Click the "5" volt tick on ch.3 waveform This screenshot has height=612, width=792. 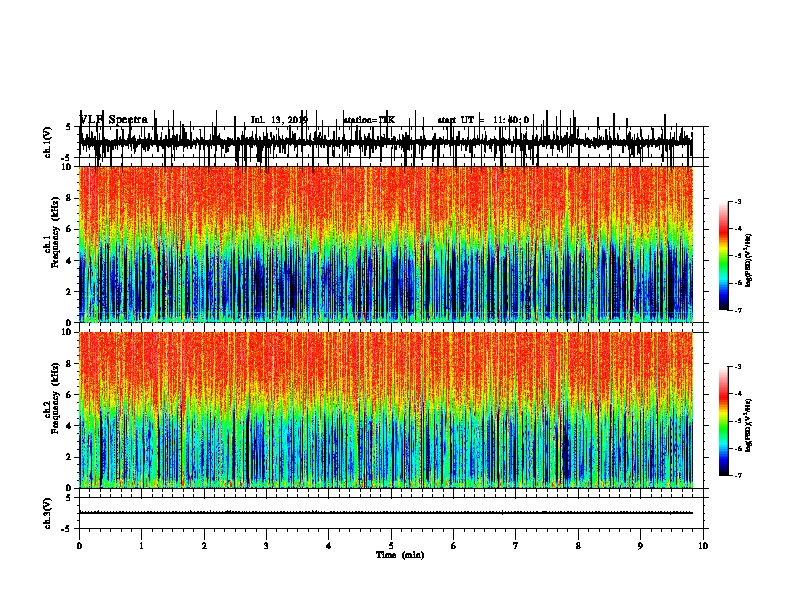(x=68, y=498)
